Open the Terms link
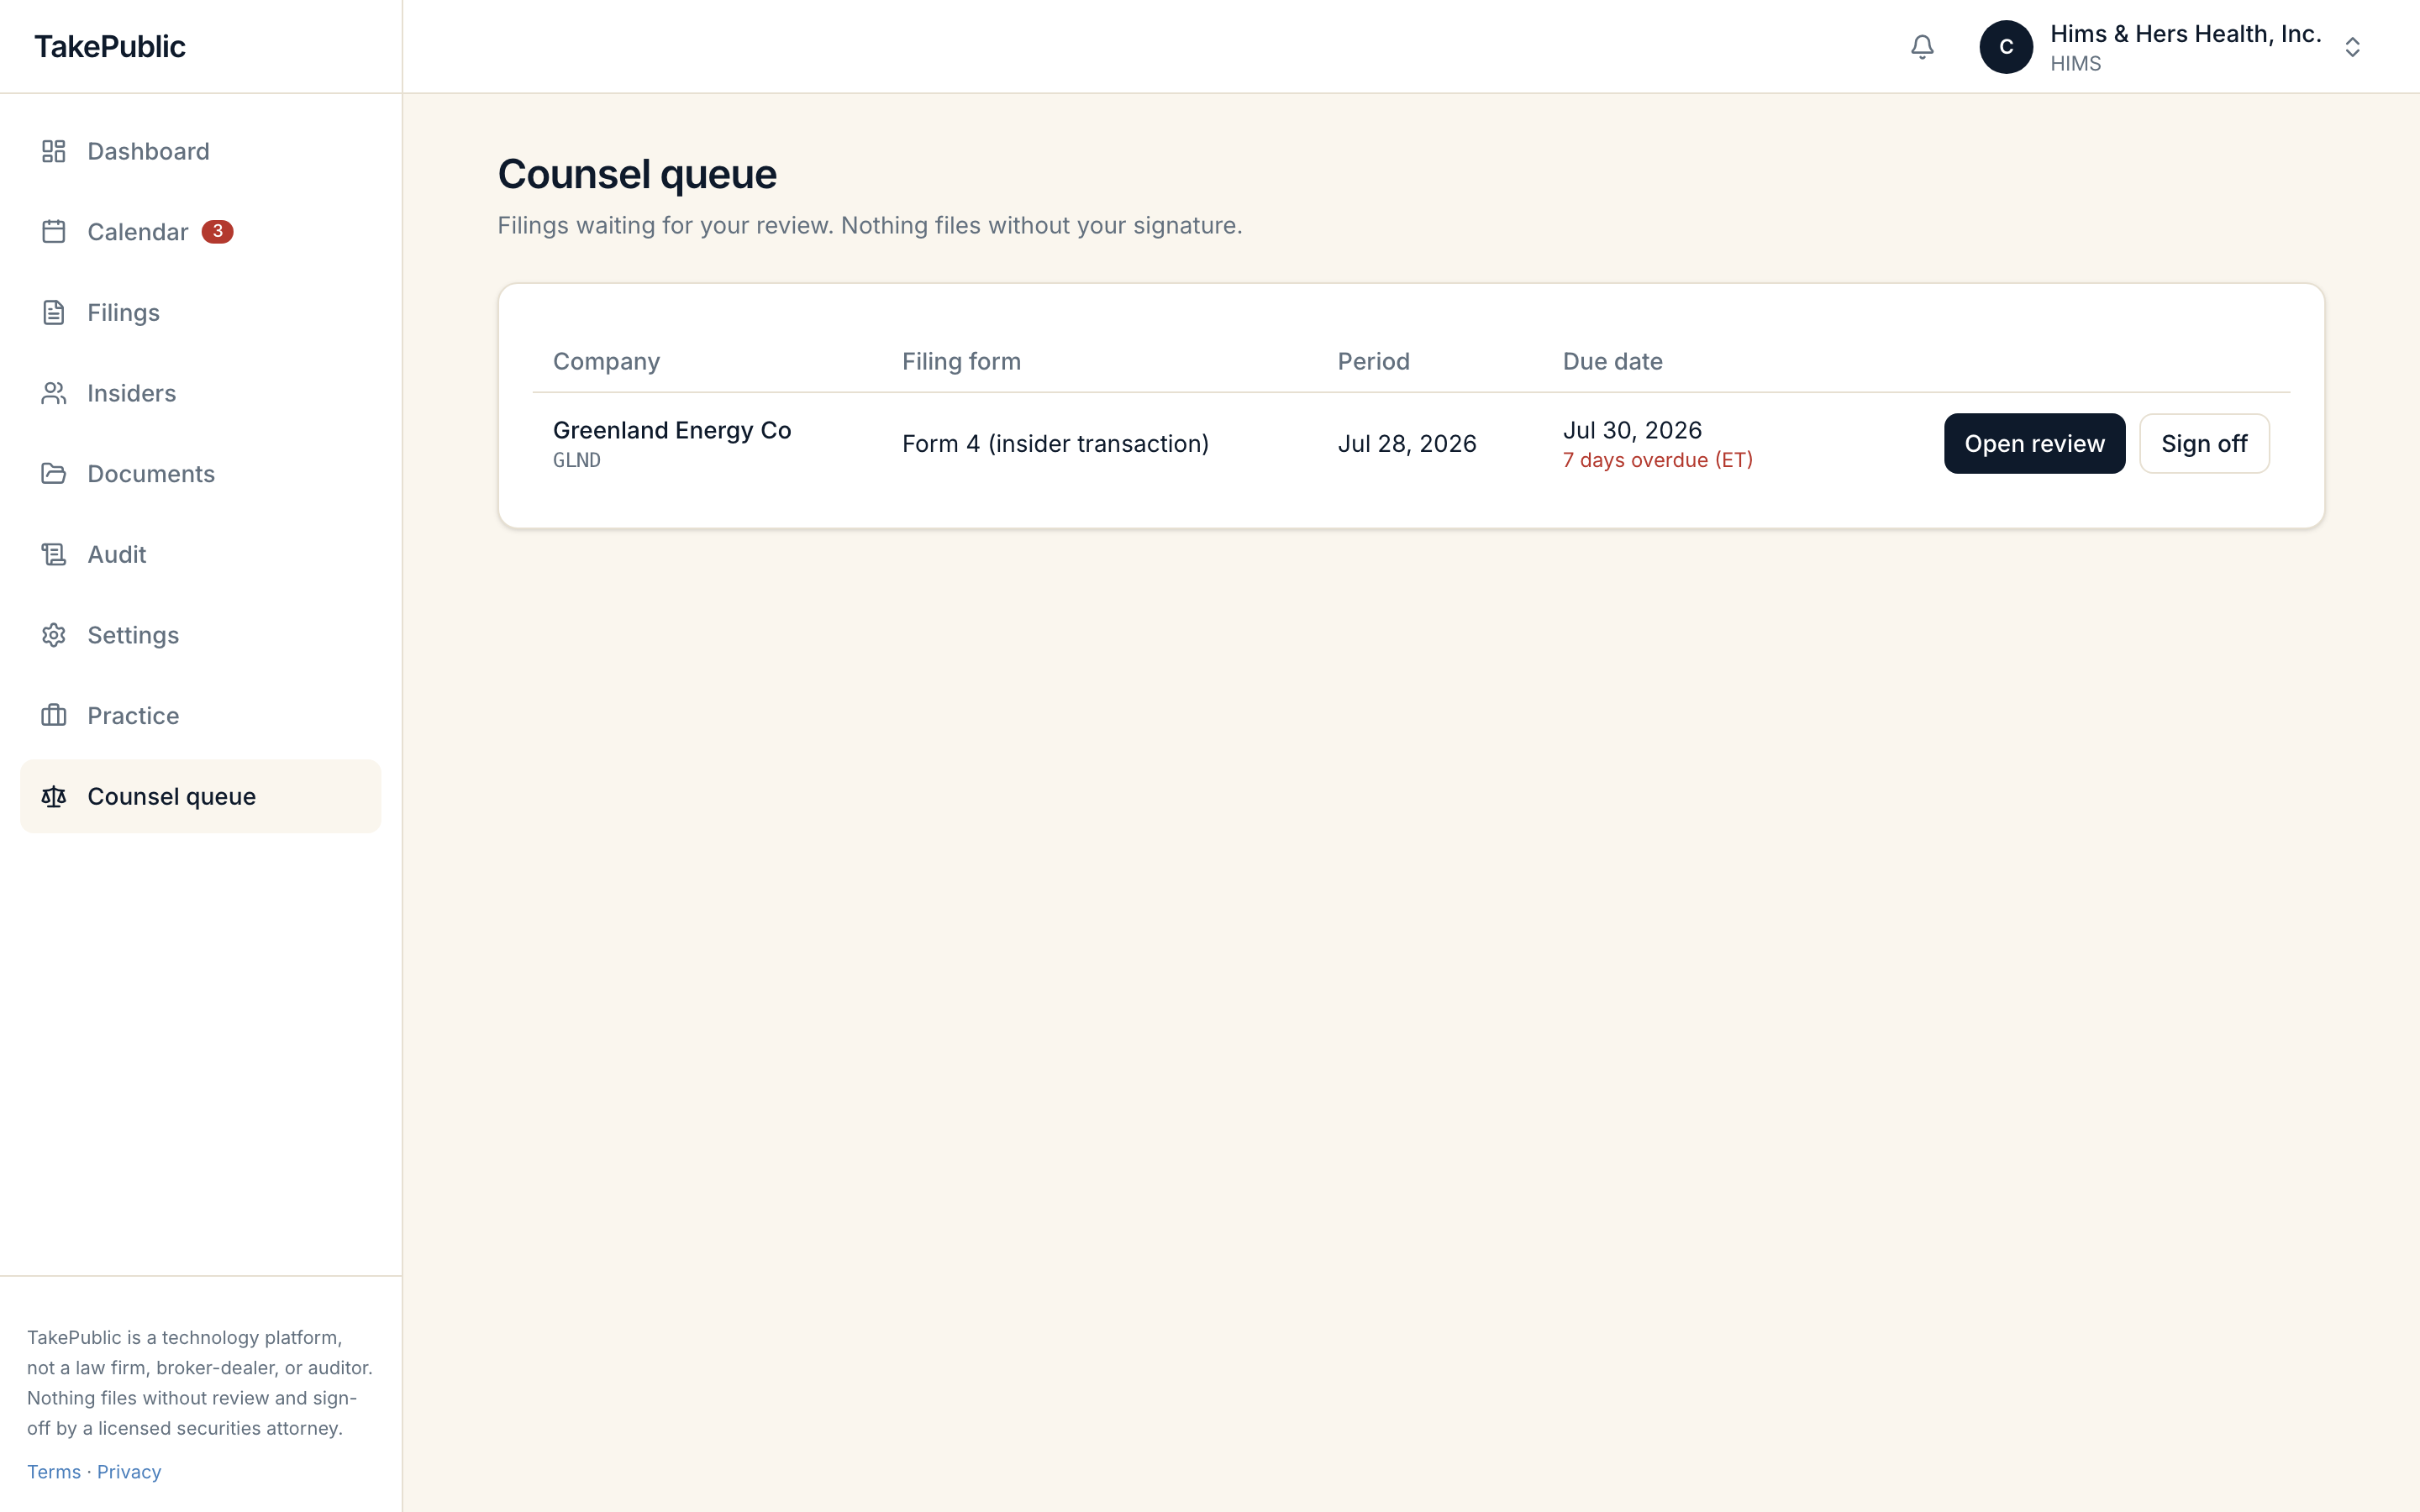2420x1512 pixels. [54, 1472]
